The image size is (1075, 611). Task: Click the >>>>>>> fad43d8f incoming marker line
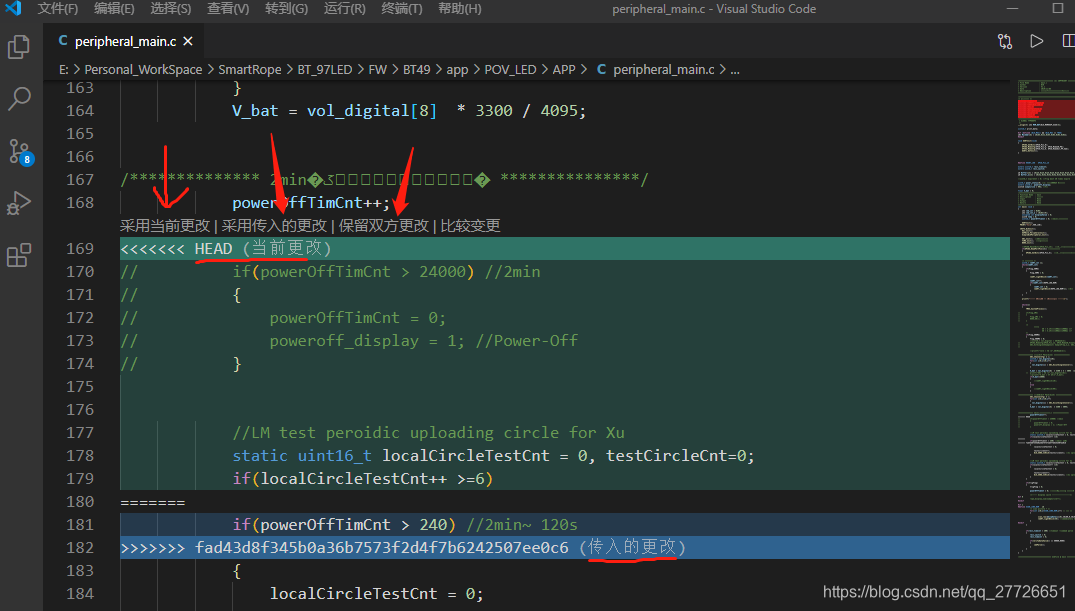(565, 547)
